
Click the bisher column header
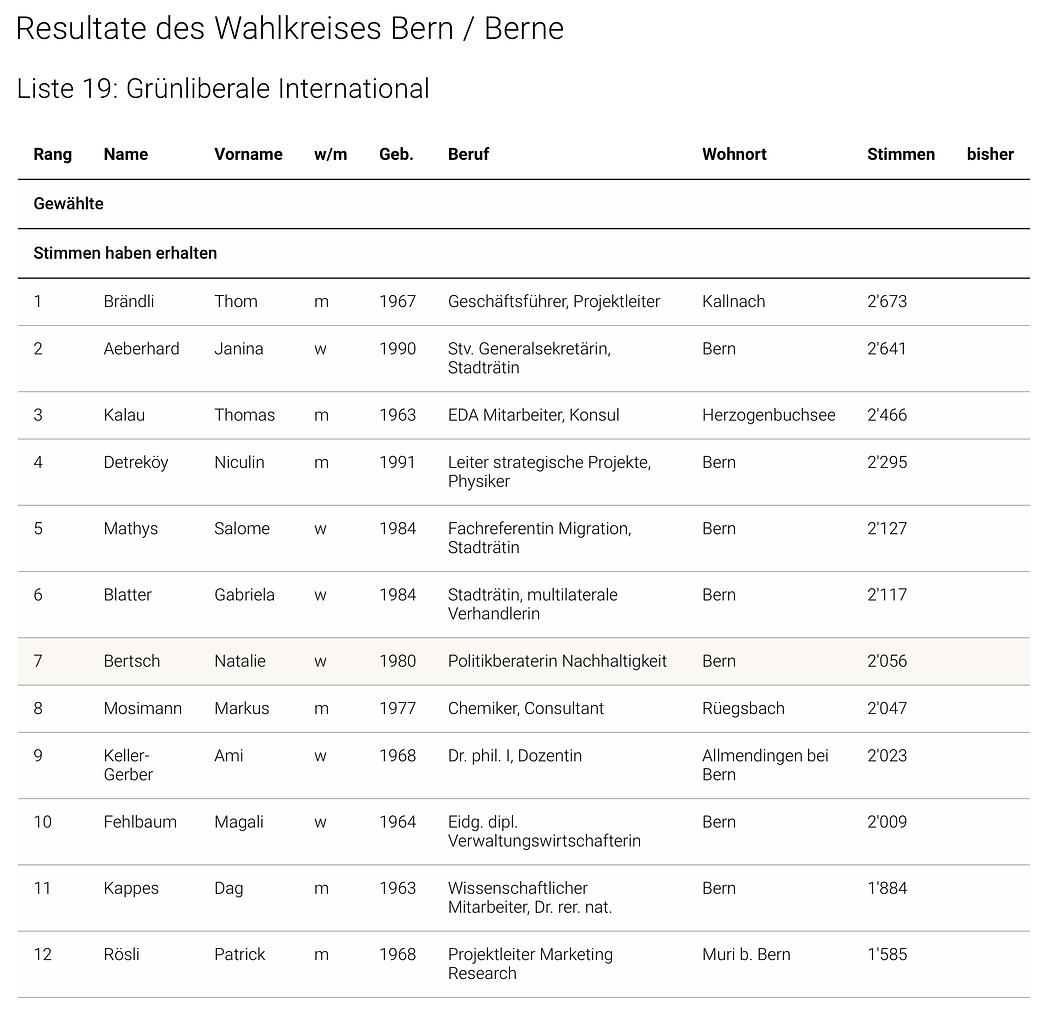[989, 154]
